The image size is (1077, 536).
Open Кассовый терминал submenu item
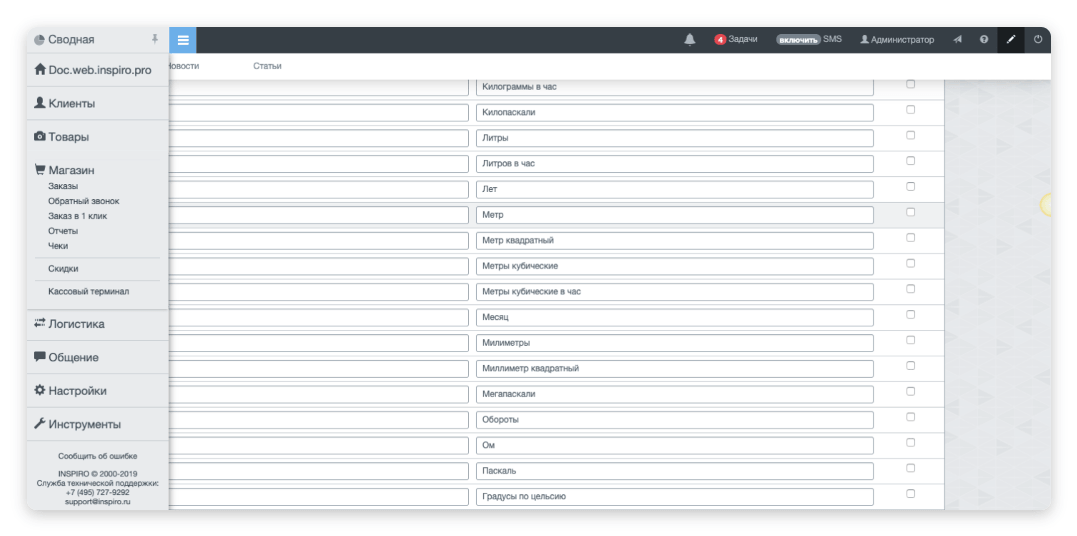(x=89, y=291)
